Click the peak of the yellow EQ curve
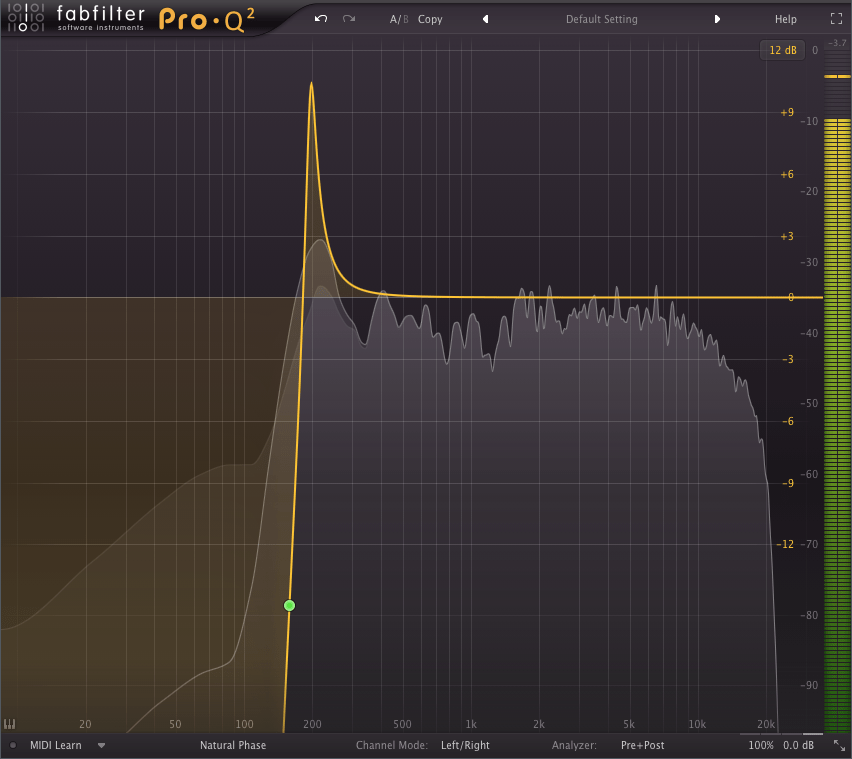 (x=311, y=83)
